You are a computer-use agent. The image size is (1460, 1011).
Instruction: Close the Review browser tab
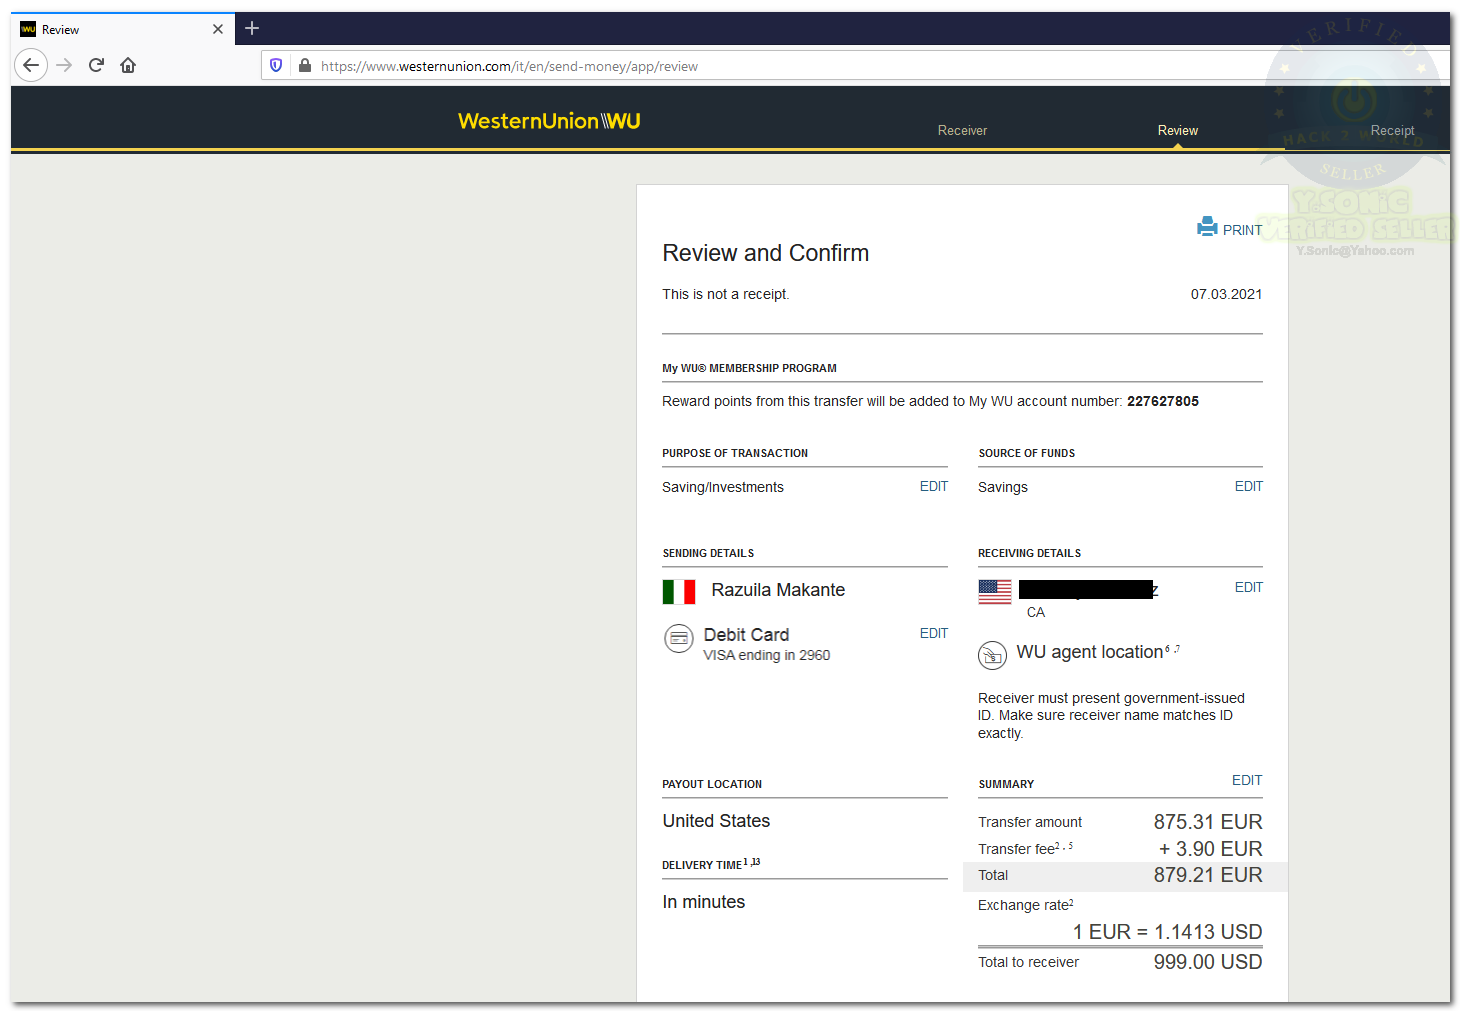pos(218,29)
